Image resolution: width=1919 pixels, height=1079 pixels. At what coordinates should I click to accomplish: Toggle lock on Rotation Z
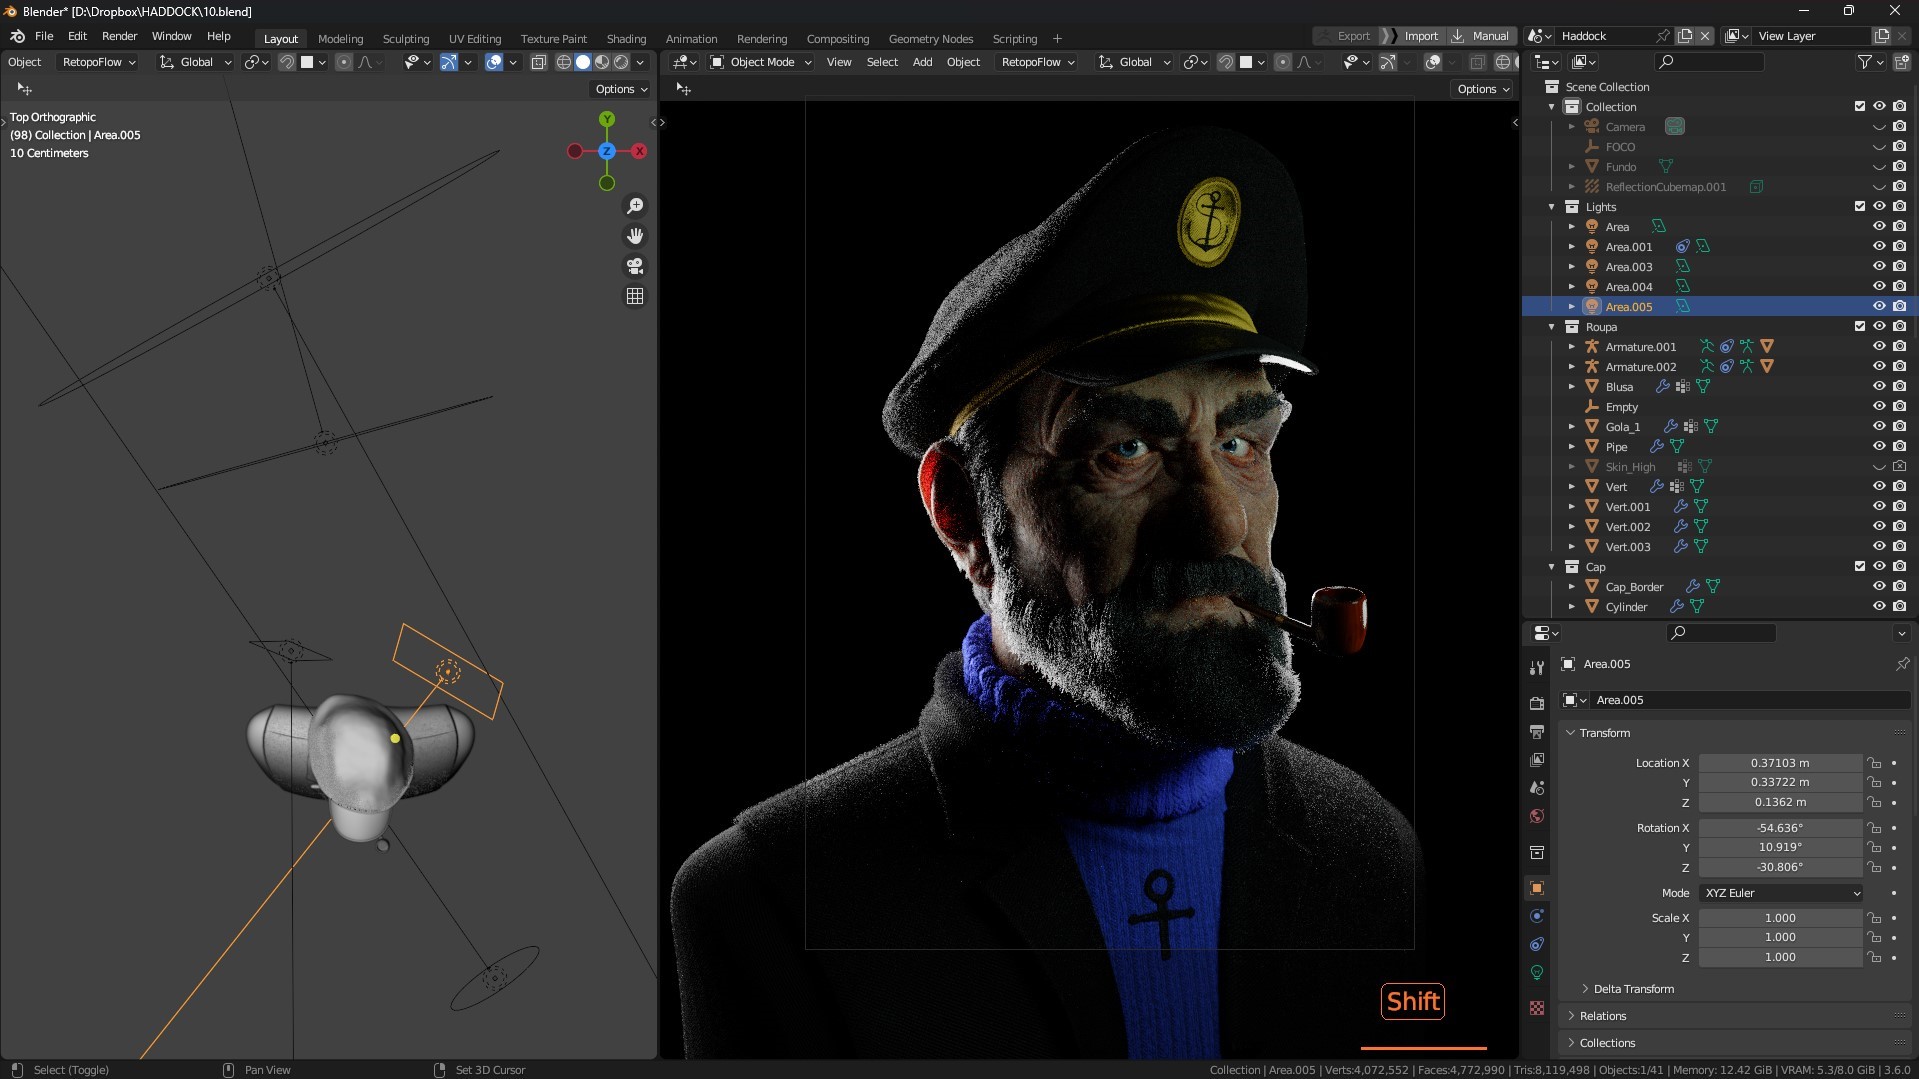coord(1875,867)
